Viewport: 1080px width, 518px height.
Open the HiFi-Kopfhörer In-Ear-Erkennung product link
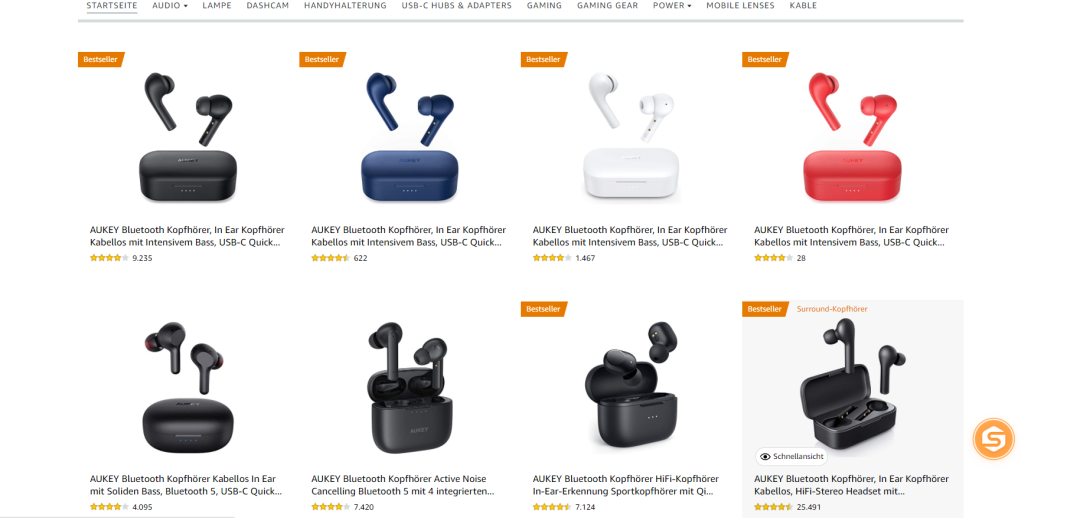tap(625, 485)
